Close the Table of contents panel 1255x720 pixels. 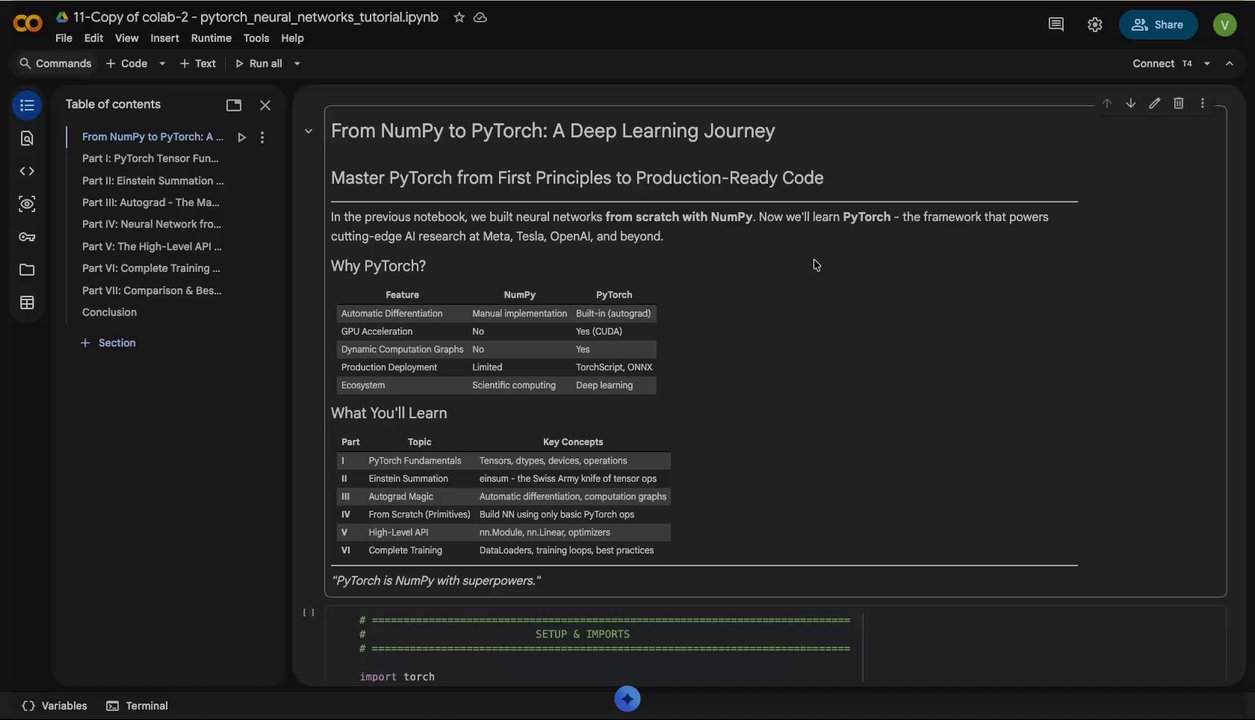click(265, 105)
